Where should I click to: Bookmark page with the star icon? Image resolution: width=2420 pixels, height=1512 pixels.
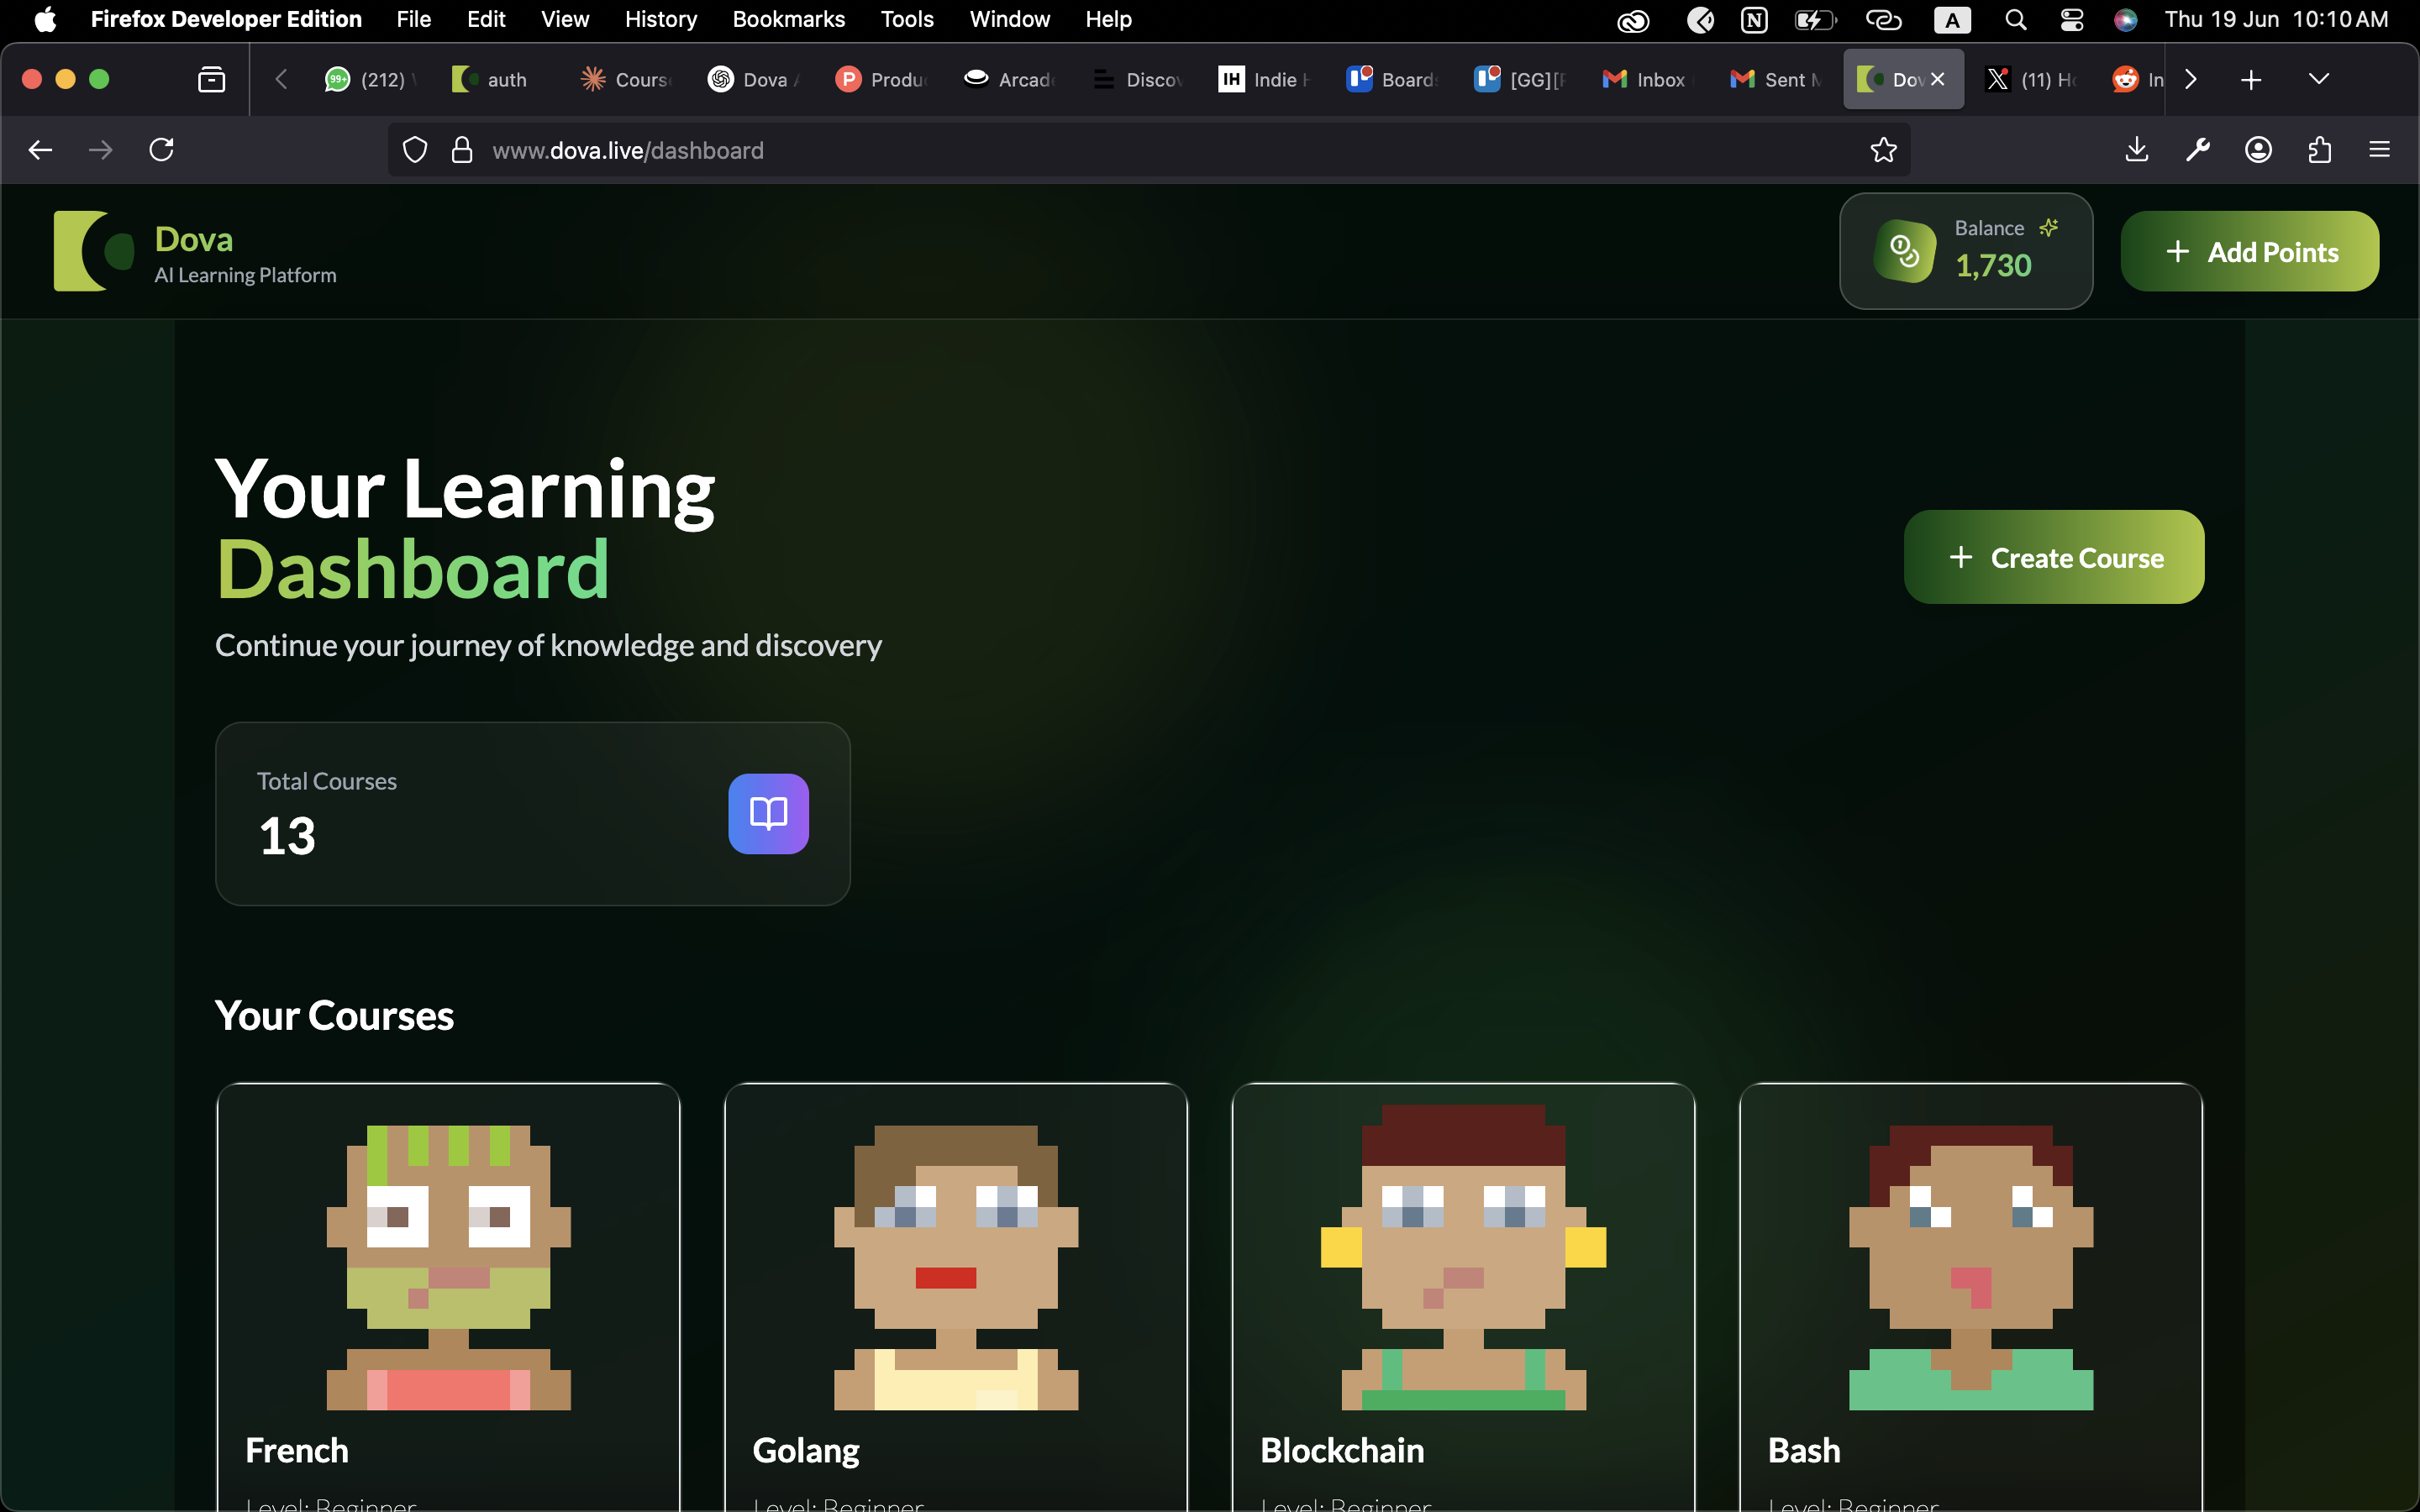pos(1883,150)
